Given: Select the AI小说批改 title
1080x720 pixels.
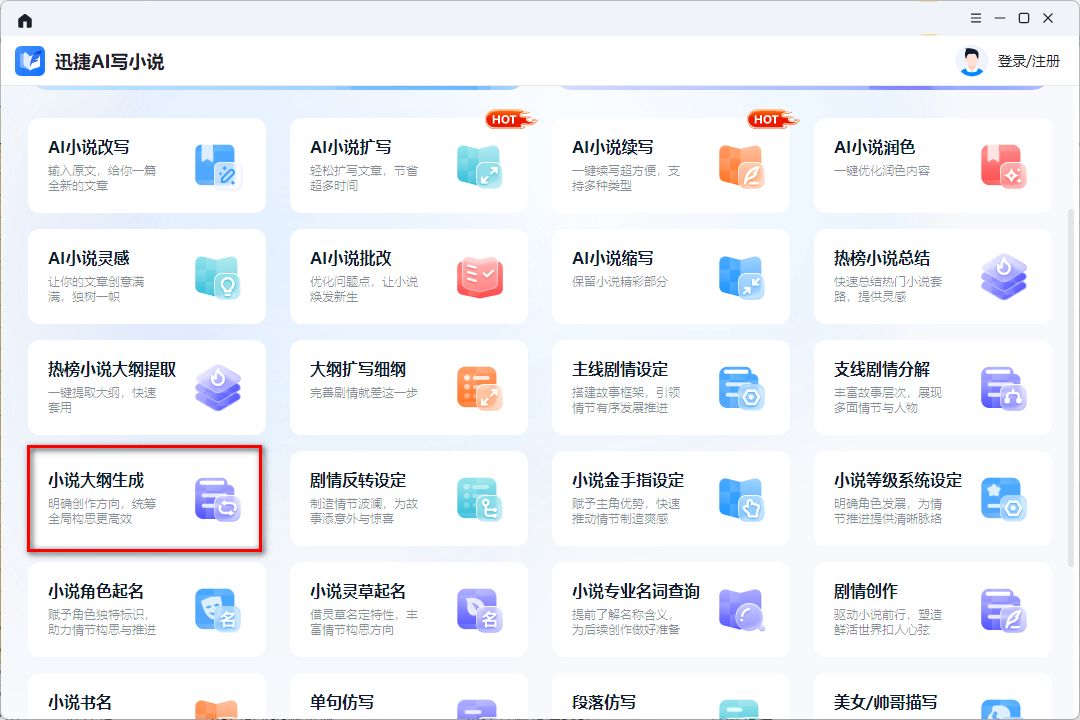Looking at the screenshot, I should pyautogui.click(x=351, y=258).
